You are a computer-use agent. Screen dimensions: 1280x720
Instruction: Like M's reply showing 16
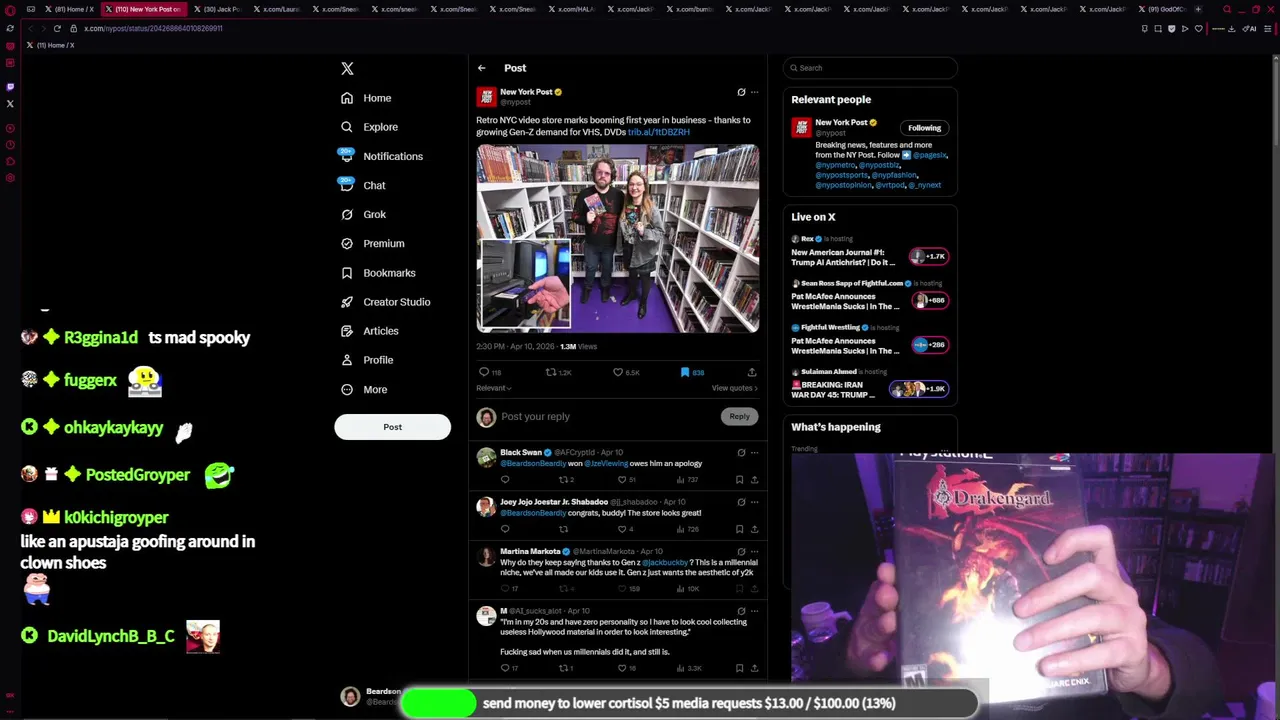point(626,668)
